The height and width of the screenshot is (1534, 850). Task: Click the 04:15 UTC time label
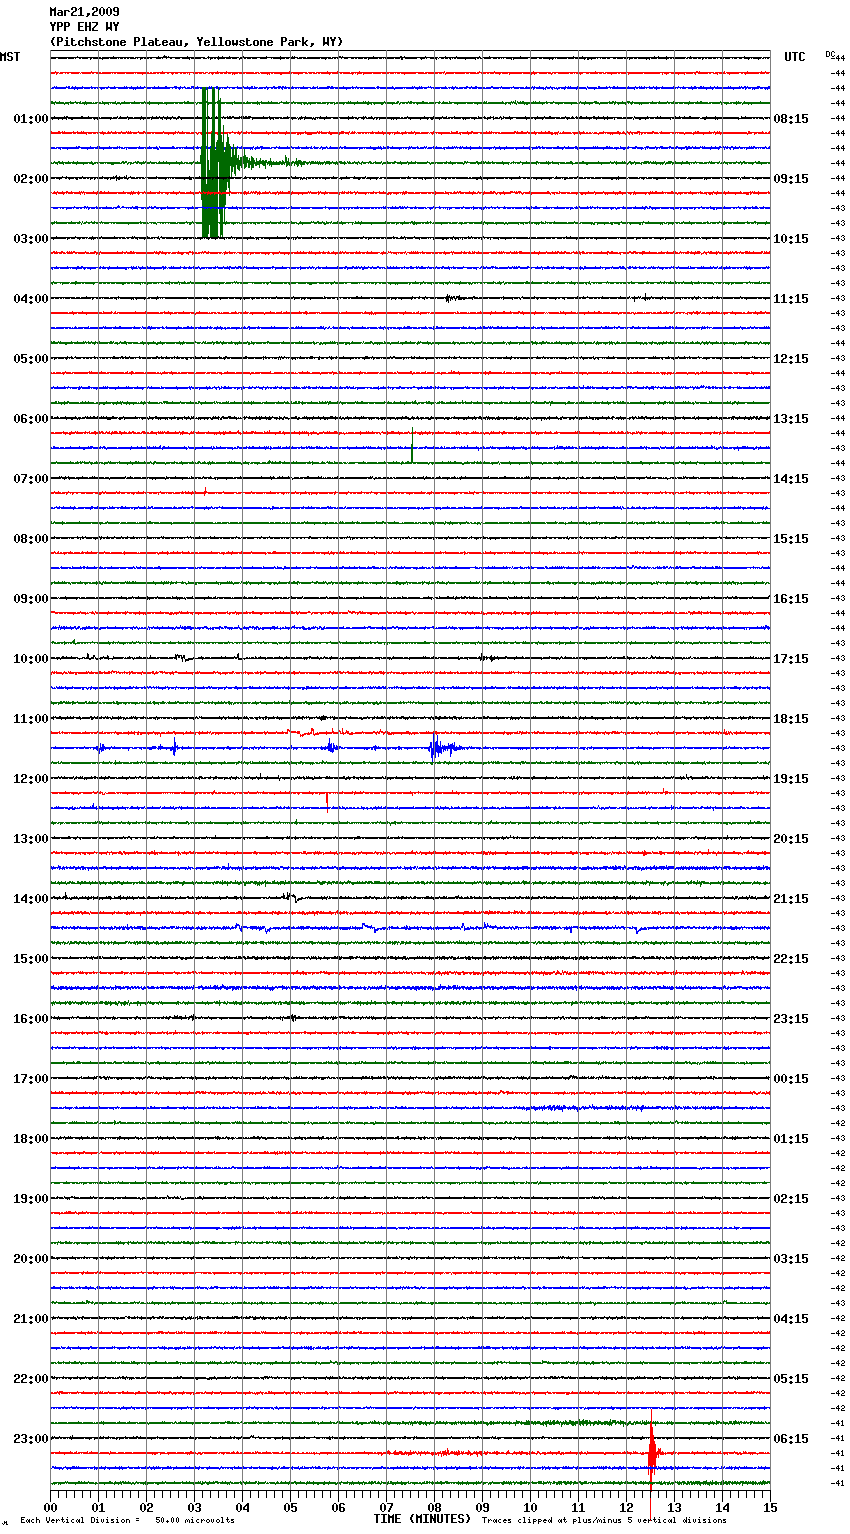(x=791, y=1319)
